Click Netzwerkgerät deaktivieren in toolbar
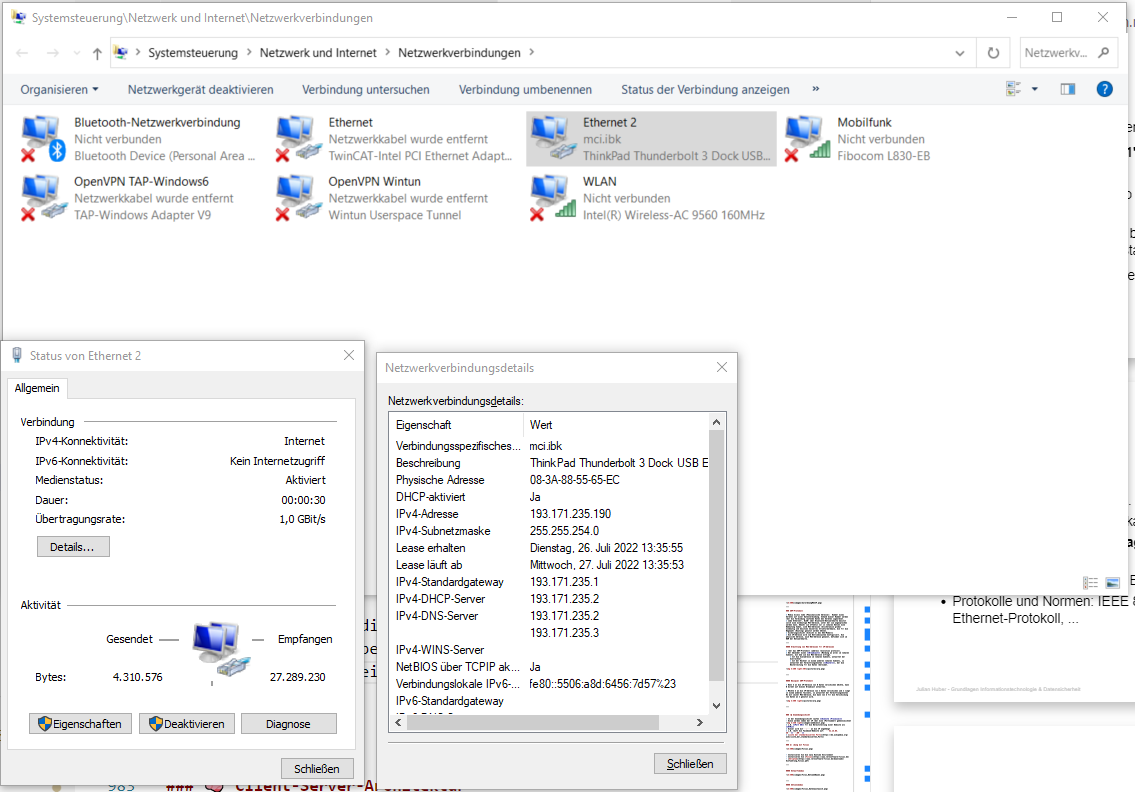Viewport: 1135px width, 792px height. click(201, 90)
